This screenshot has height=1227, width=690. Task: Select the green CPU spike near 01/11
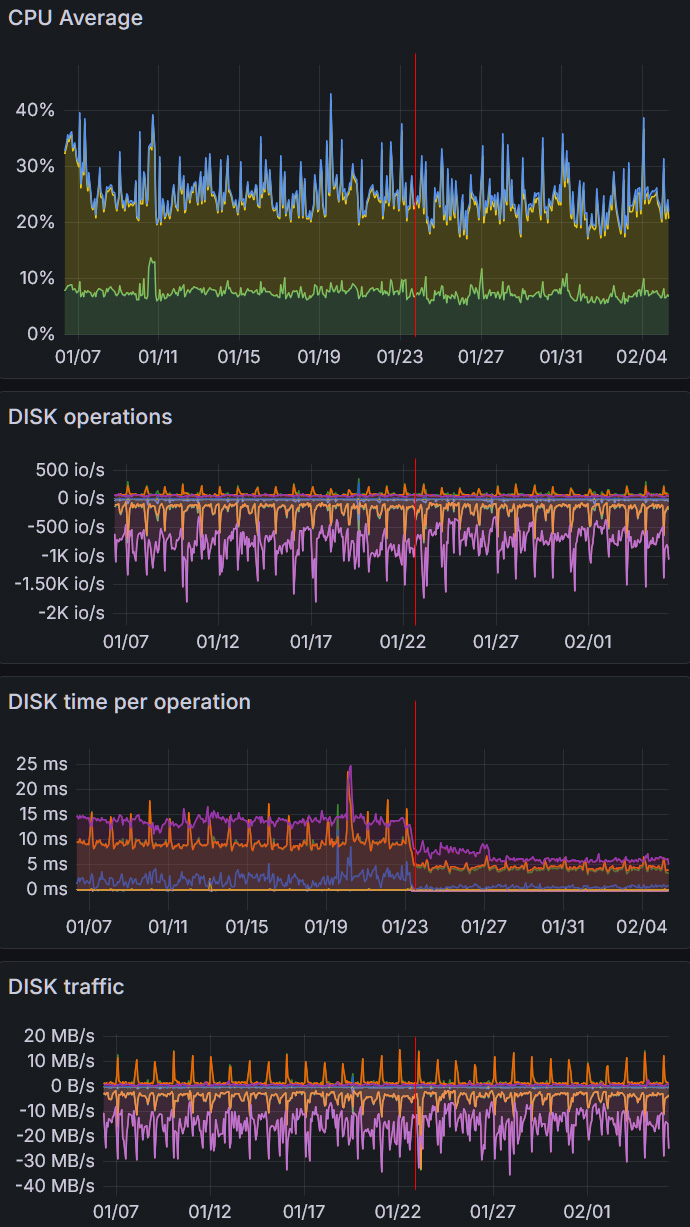pyautogui.click(x=151, y=261)
